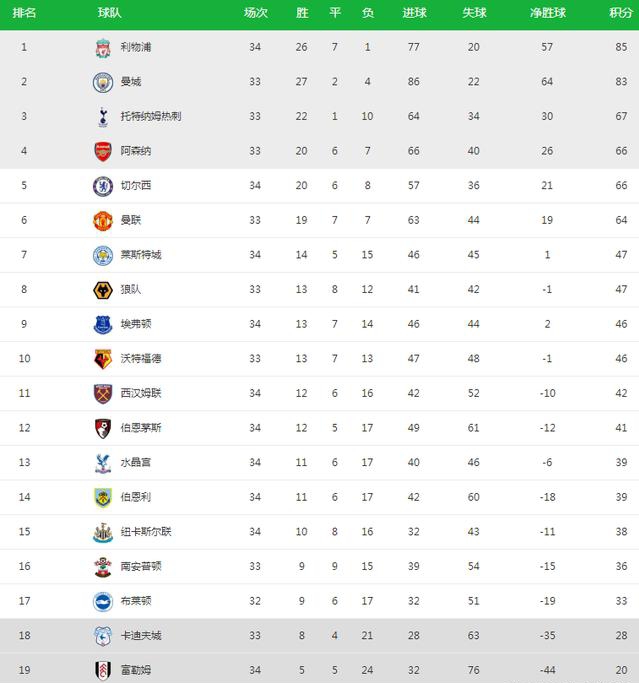The image size is (639, 683).
Task: Click the Watford yellow hornet crest
Action: (103, 359)
